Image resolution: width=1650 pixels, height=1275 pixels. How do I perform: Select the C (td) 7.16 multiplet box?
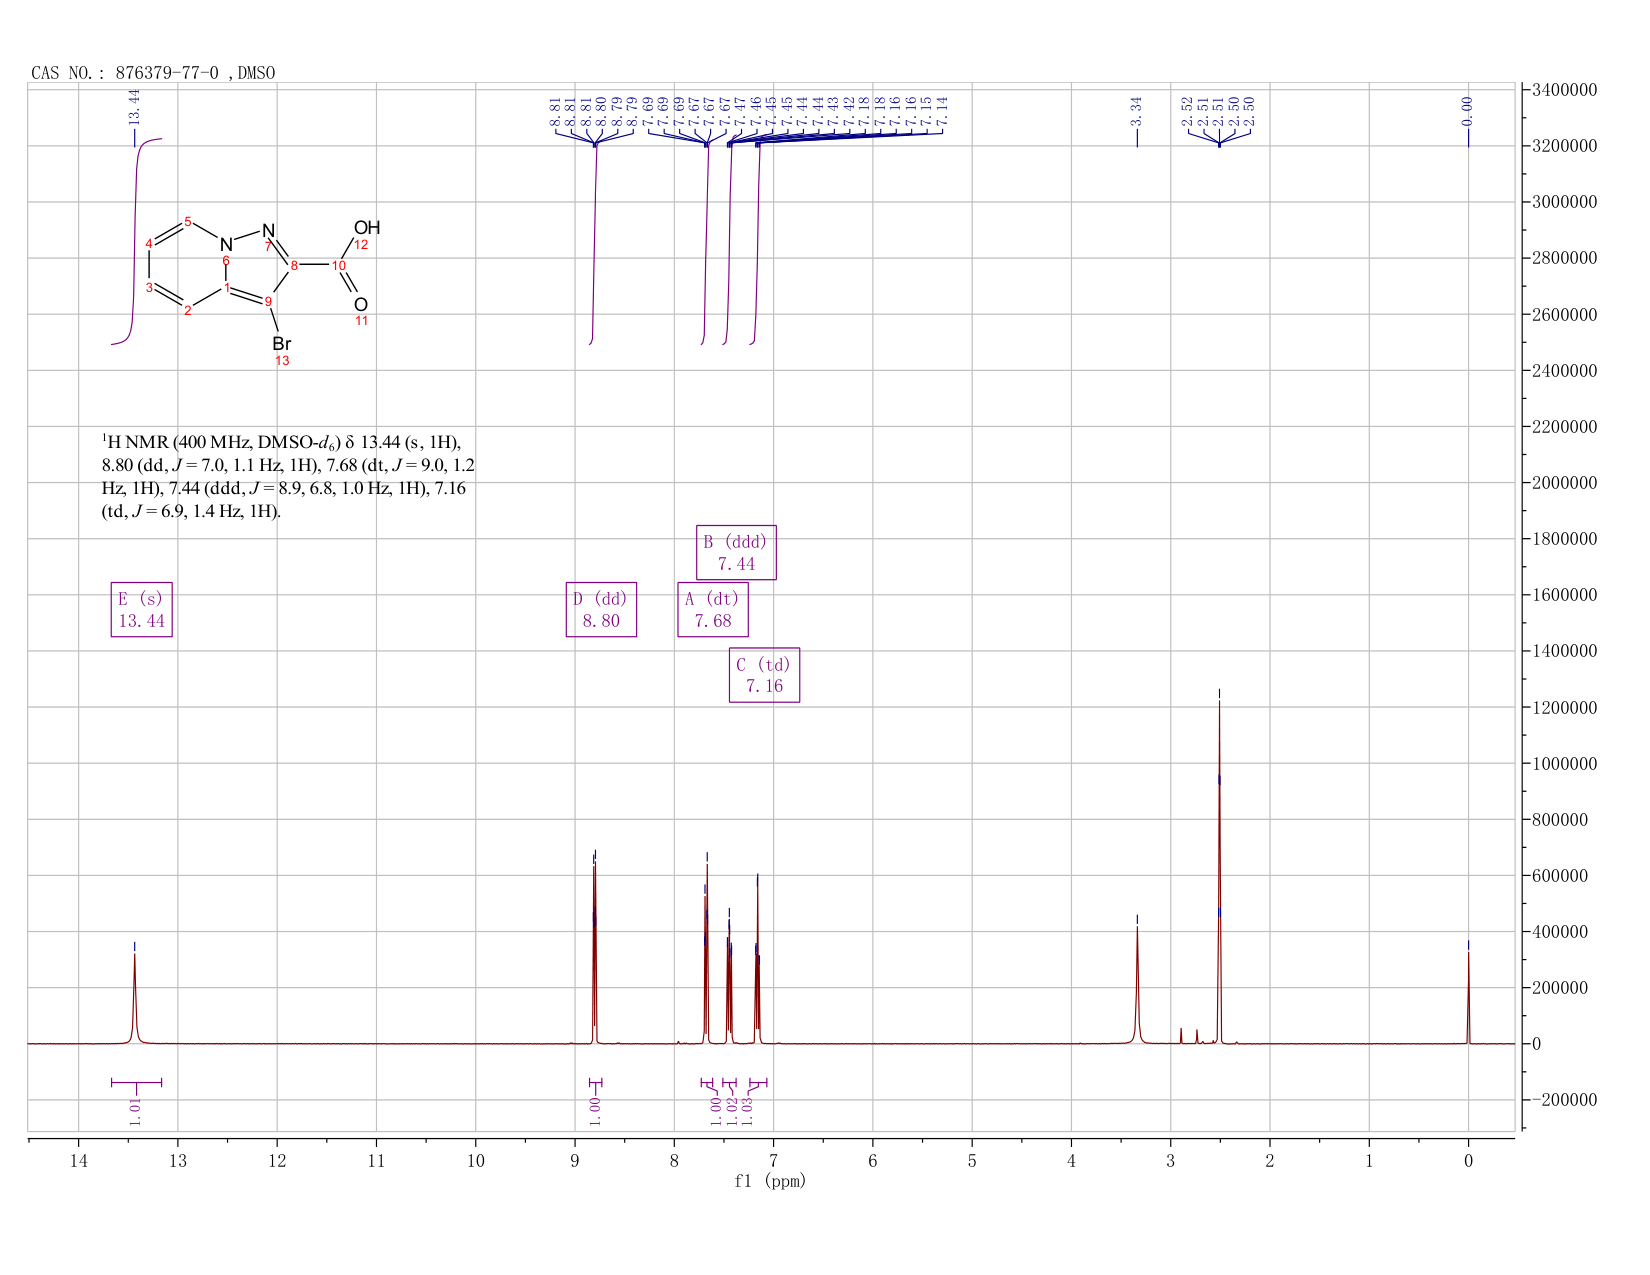pyautogui.click(x=764, y=675)
